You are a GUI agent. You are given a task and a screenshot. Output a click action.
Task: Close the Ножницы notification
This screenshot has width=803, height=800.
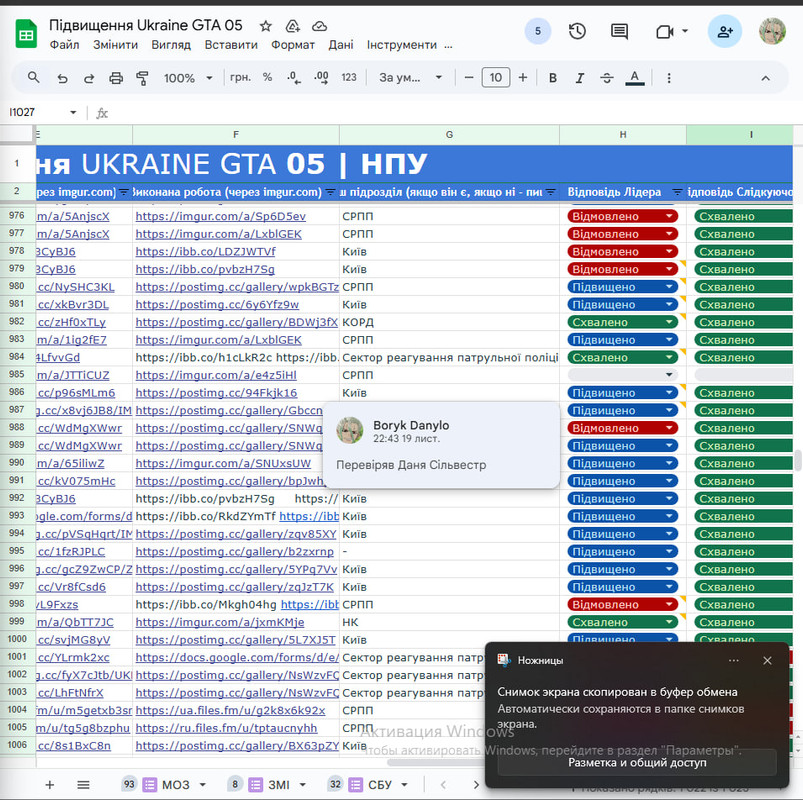[767, 660]
